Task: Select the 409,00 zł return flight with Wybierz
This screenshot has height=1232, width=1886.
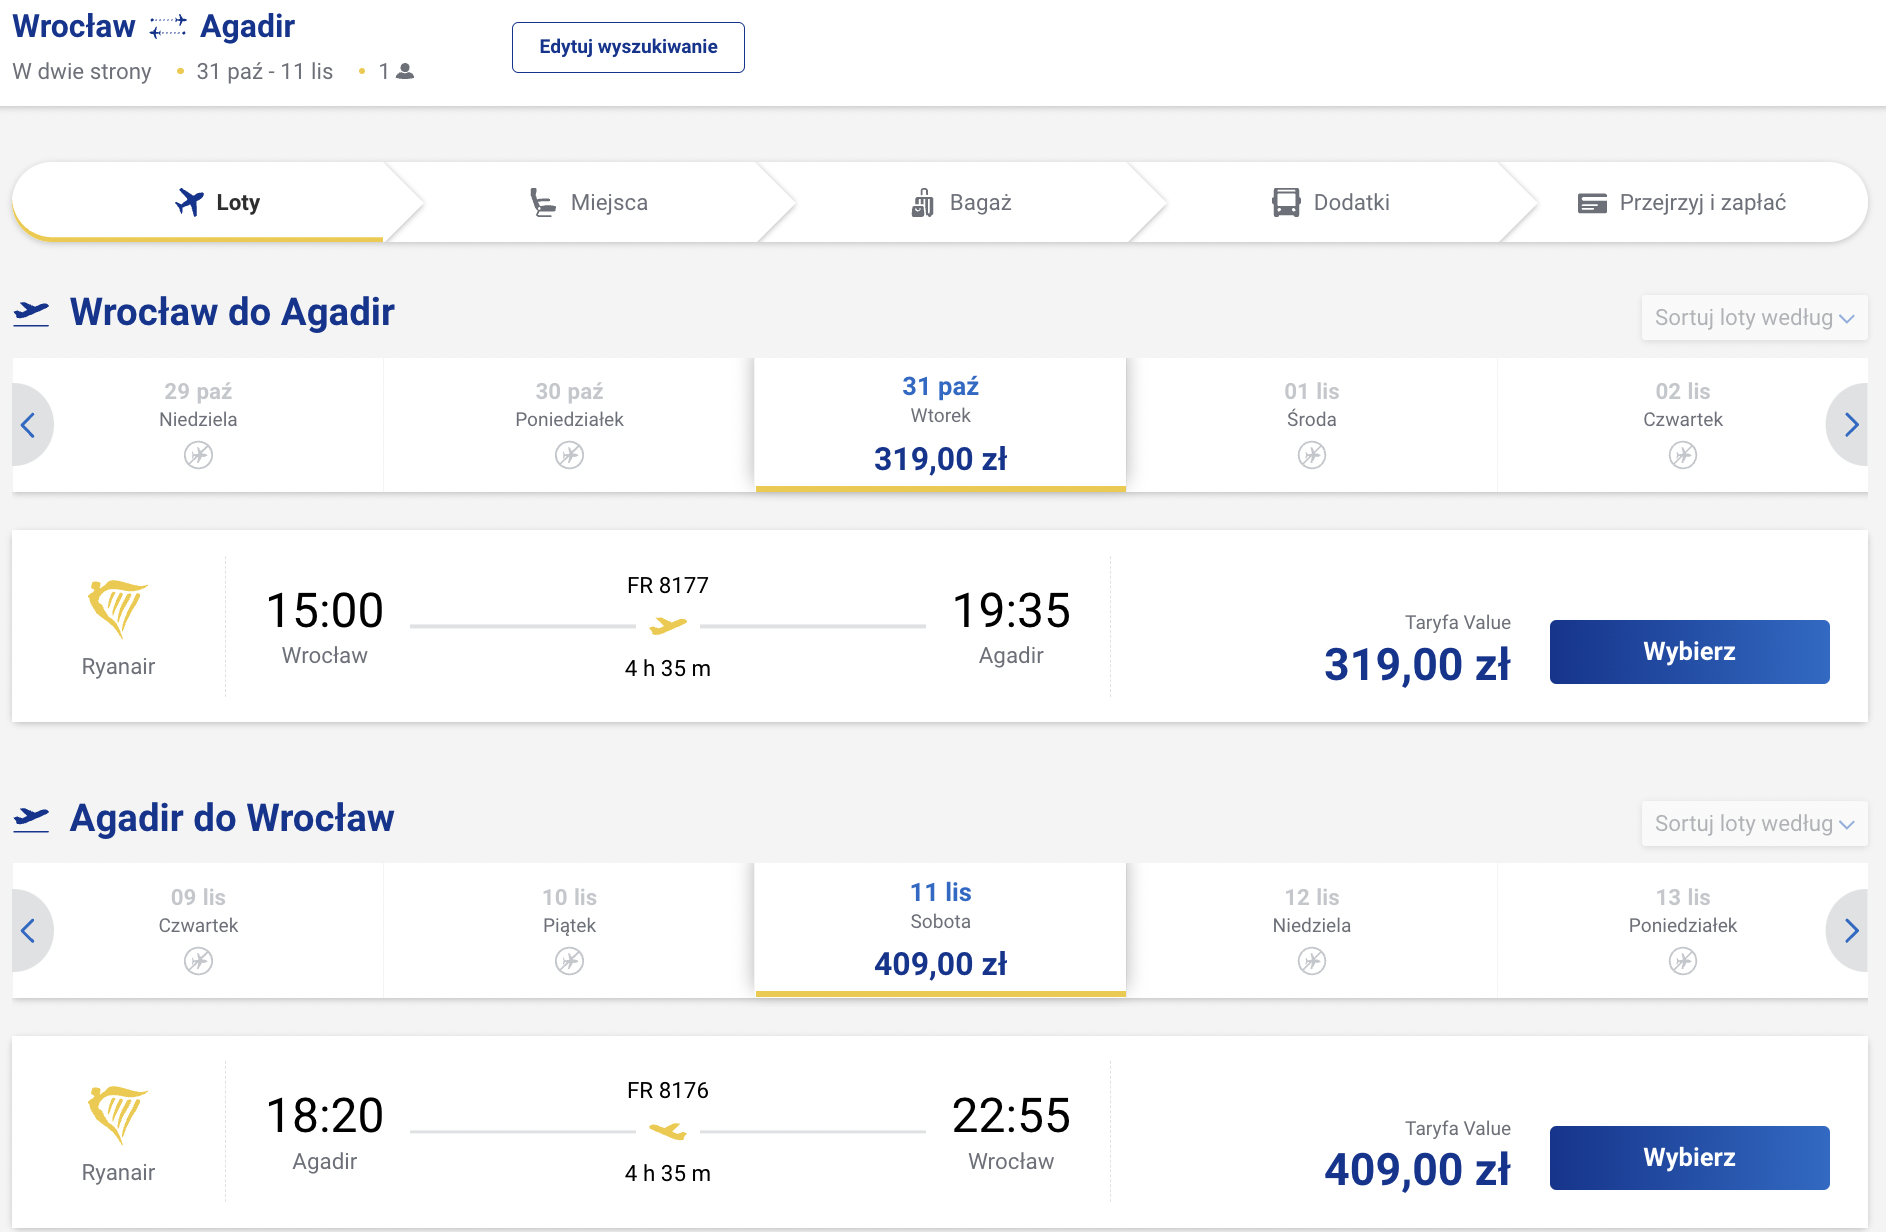Action: (1689, 1158)
